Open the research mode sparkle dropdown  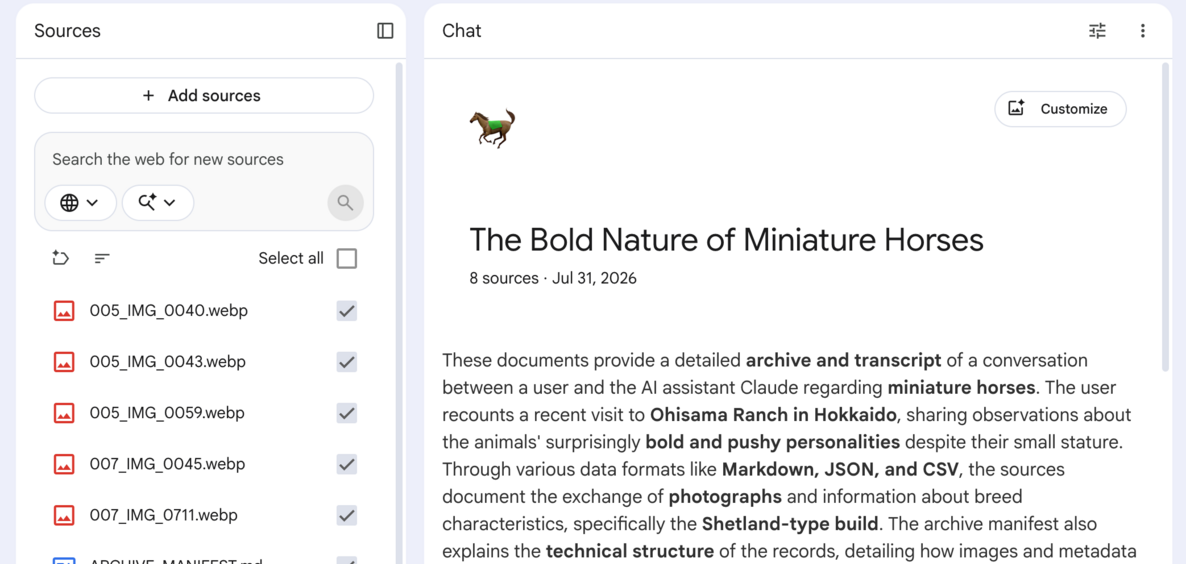point(158,203)
